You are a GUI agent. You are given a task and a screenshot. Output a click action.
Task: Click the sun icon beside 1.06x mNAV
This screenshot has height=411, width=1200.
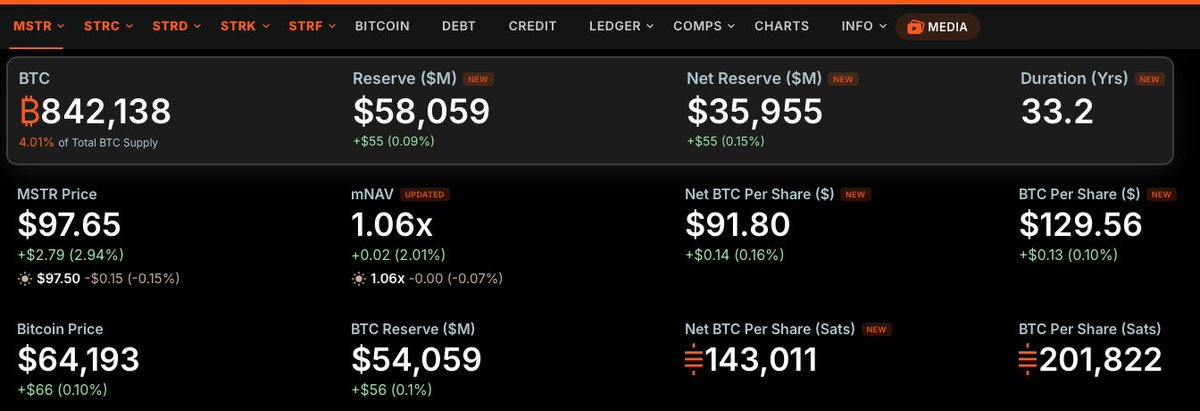[358, 277]
